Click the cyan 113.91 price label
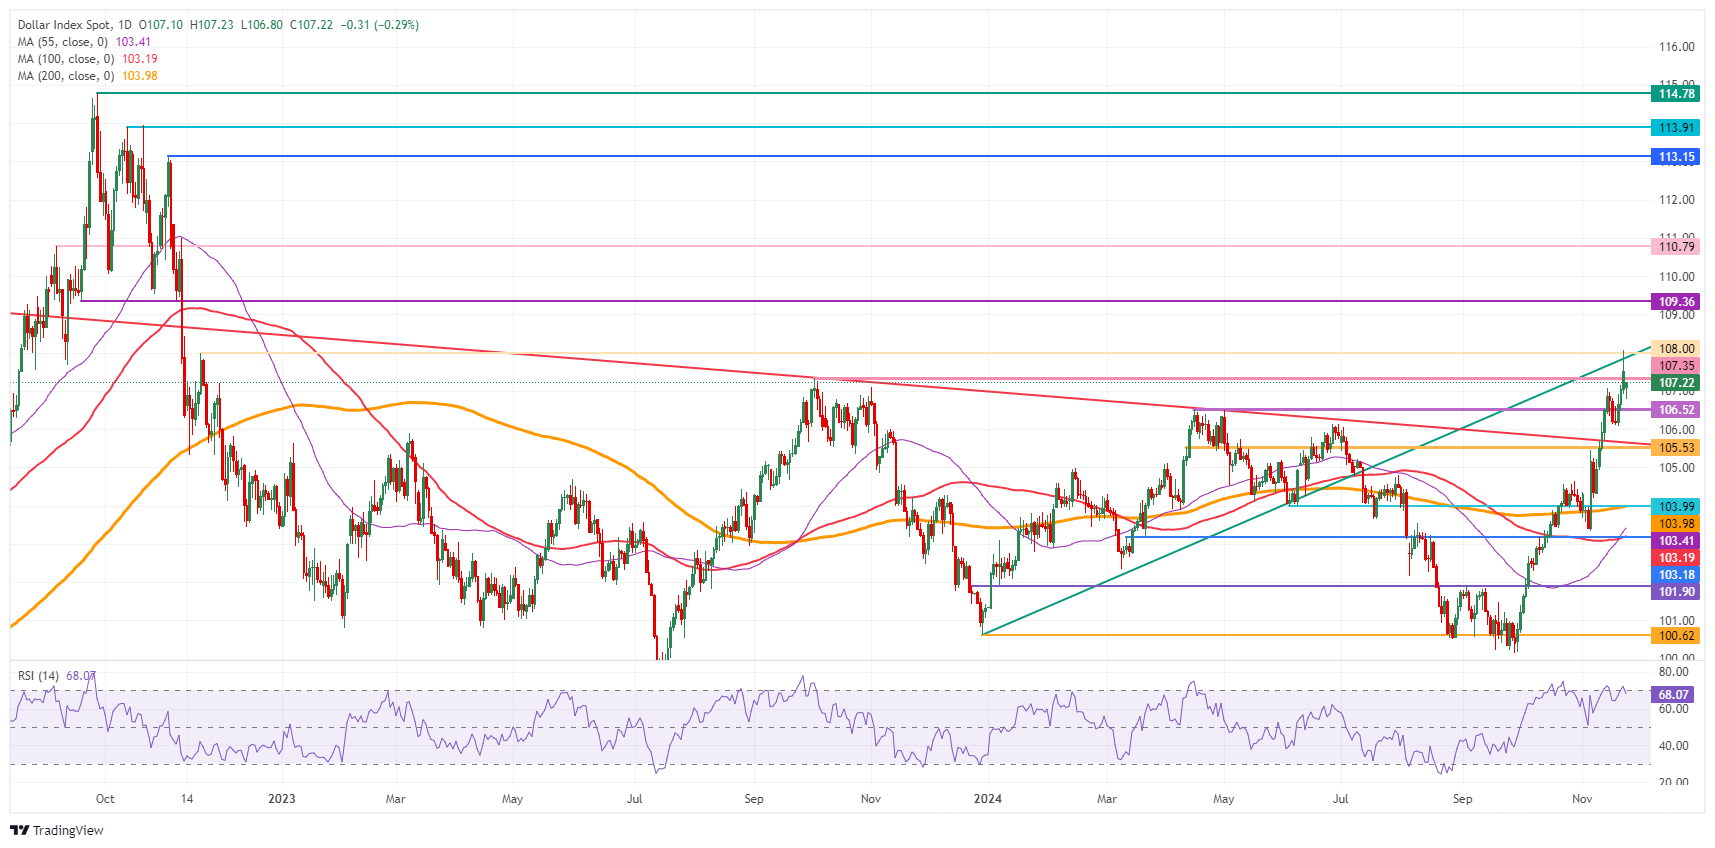 pyautogui.click(x=1676, y=128)
